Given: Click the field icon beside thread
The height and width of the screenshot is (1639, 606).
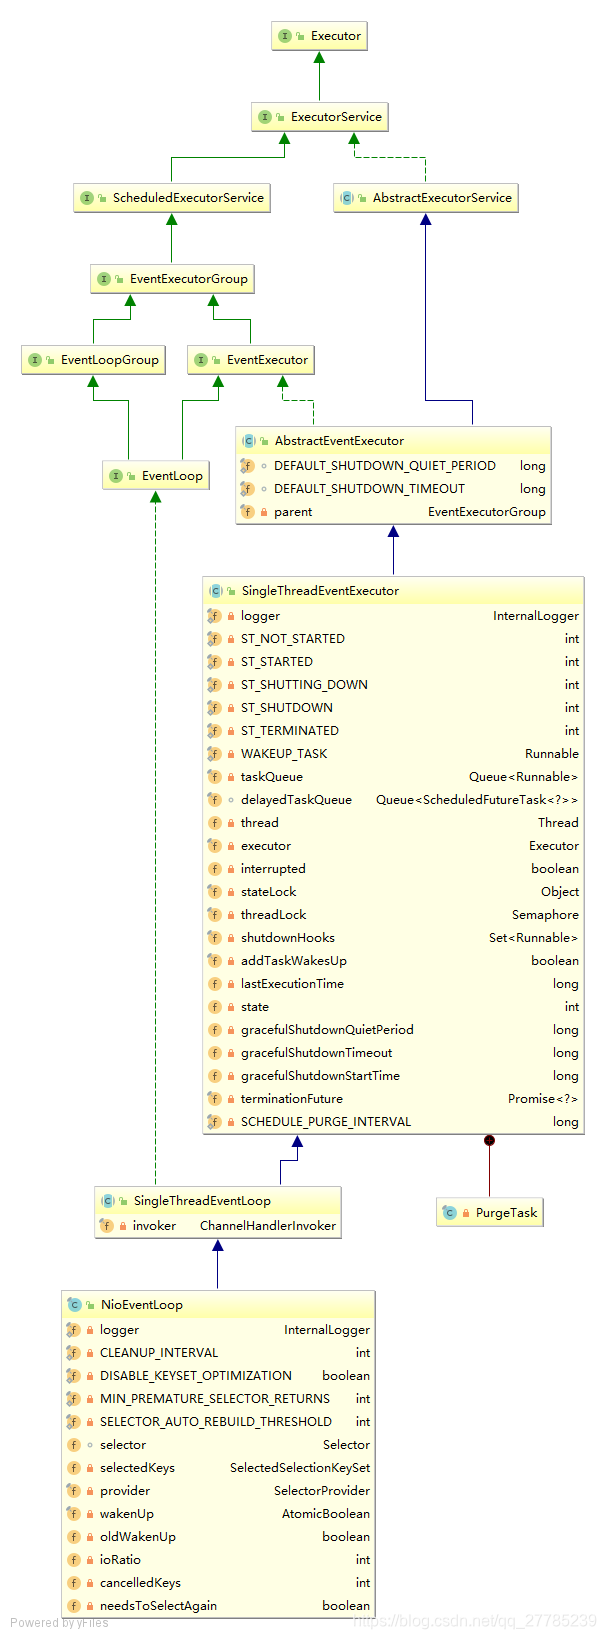Looking at the screenshot, I should tap(214, 823).
